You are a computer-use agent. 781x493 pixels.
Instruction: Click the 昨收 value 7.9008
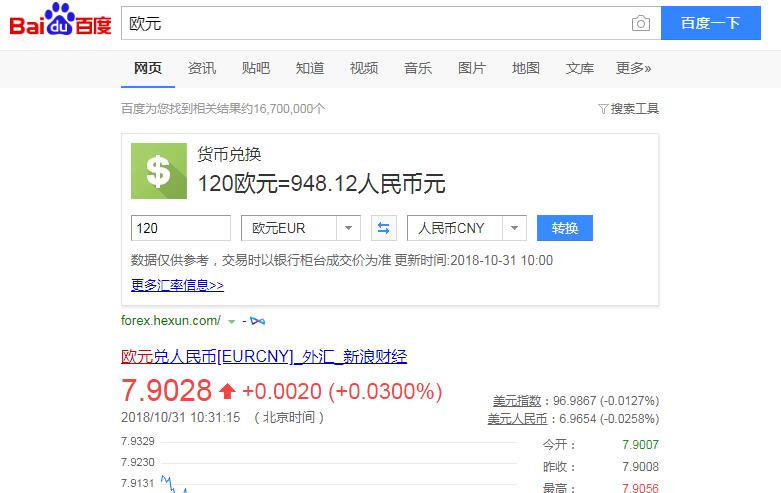[x=640, y=467]
